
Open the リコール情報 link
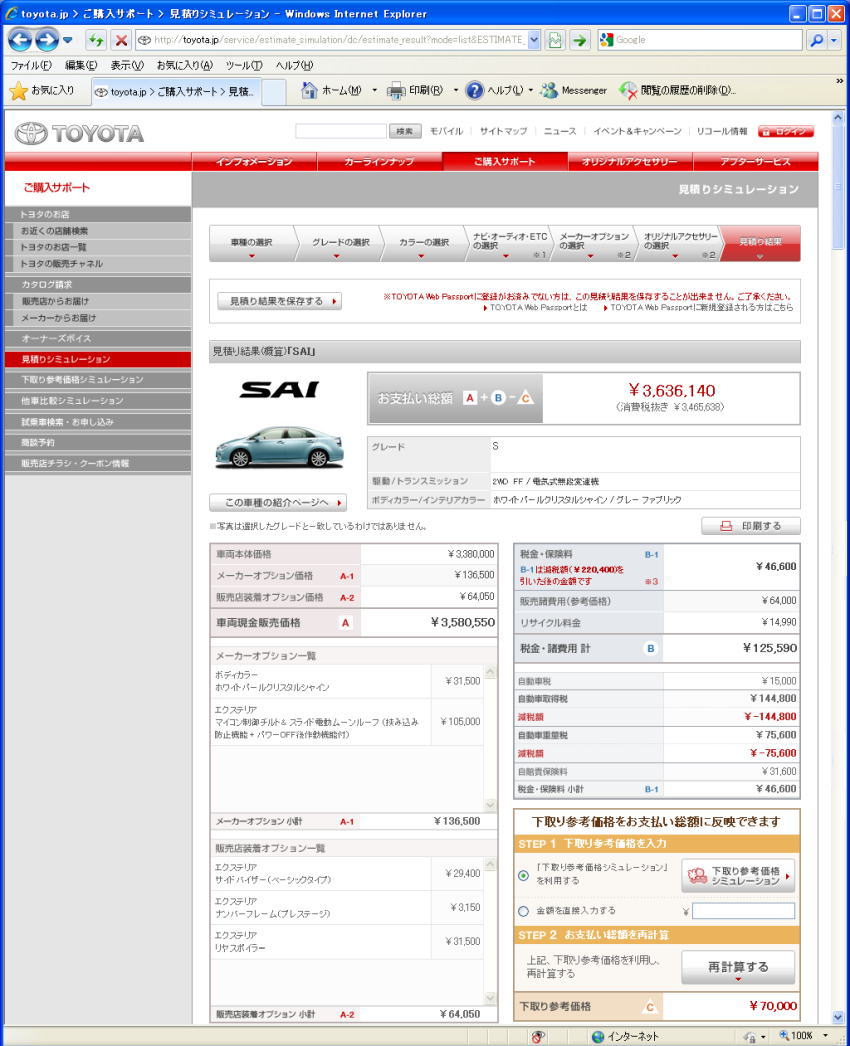[x=722, y=131]
